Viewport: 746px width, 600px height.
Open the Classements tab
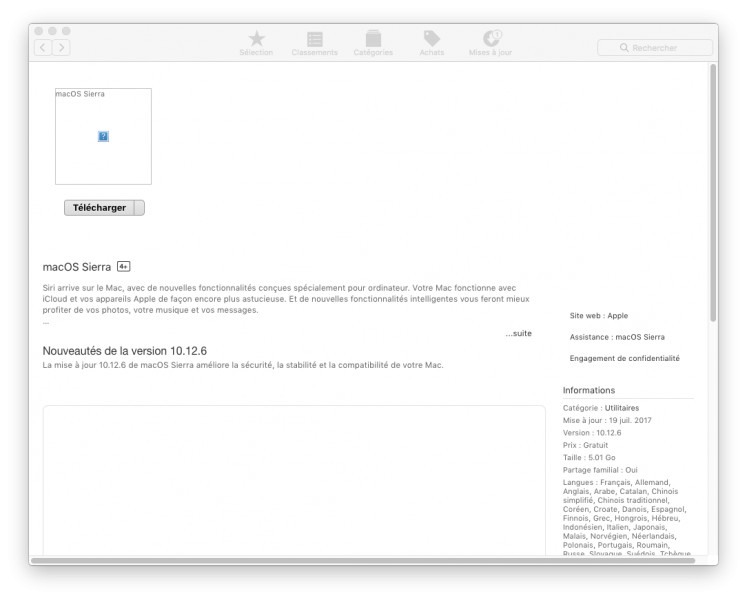314,43
